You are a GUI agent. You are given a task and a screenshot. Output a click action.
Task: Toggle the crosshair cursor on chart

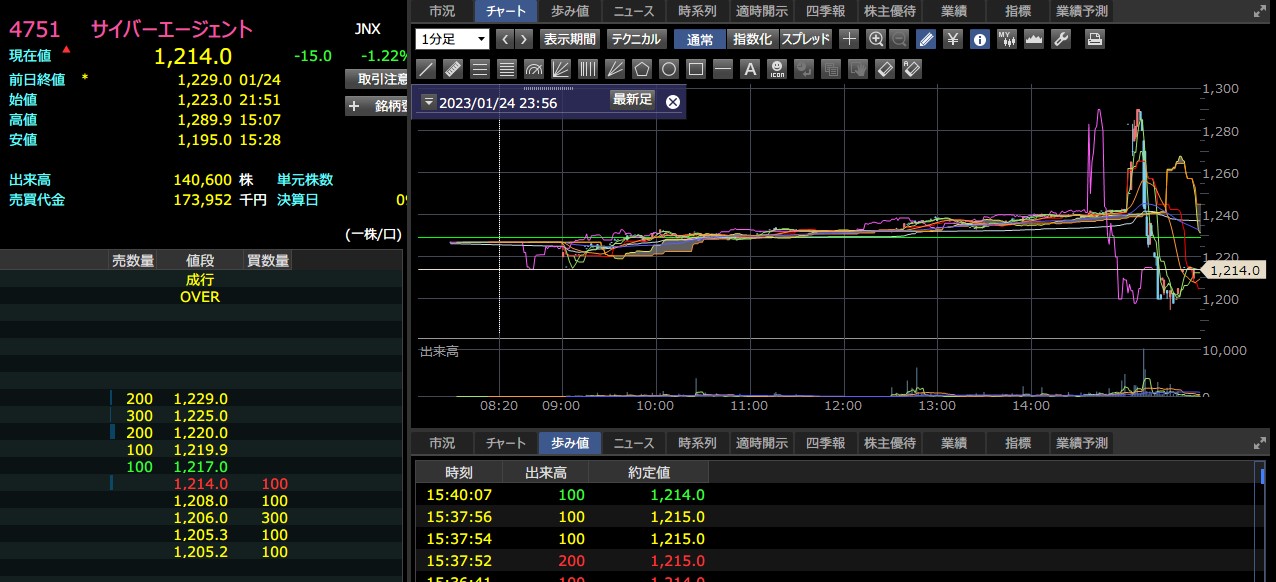(x=849, y=39)
